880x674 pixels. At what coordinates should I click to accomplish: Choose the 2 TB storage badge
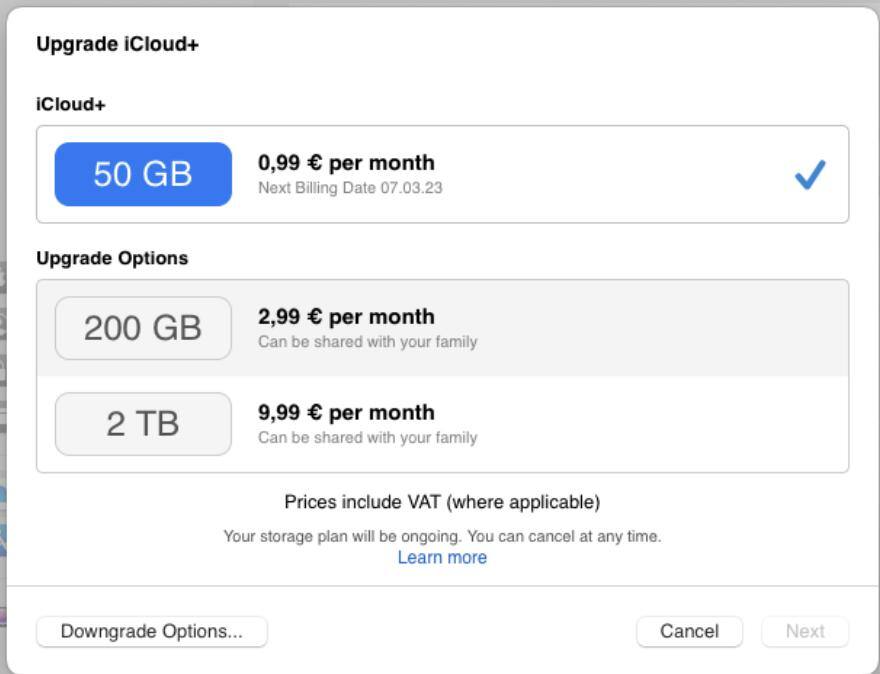[x=143, y=424]
